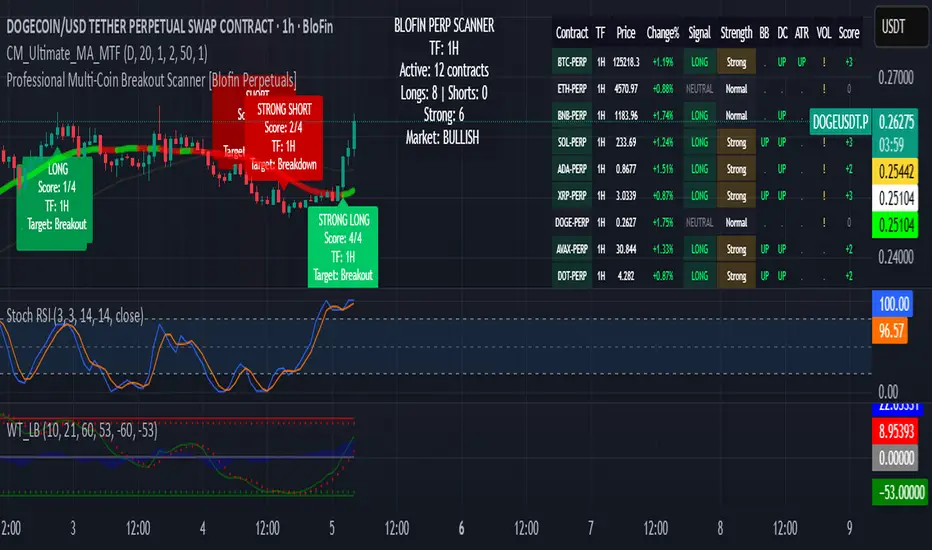
Task: Select the DOGE-PERP contract cell
Action: click(572, 222)
